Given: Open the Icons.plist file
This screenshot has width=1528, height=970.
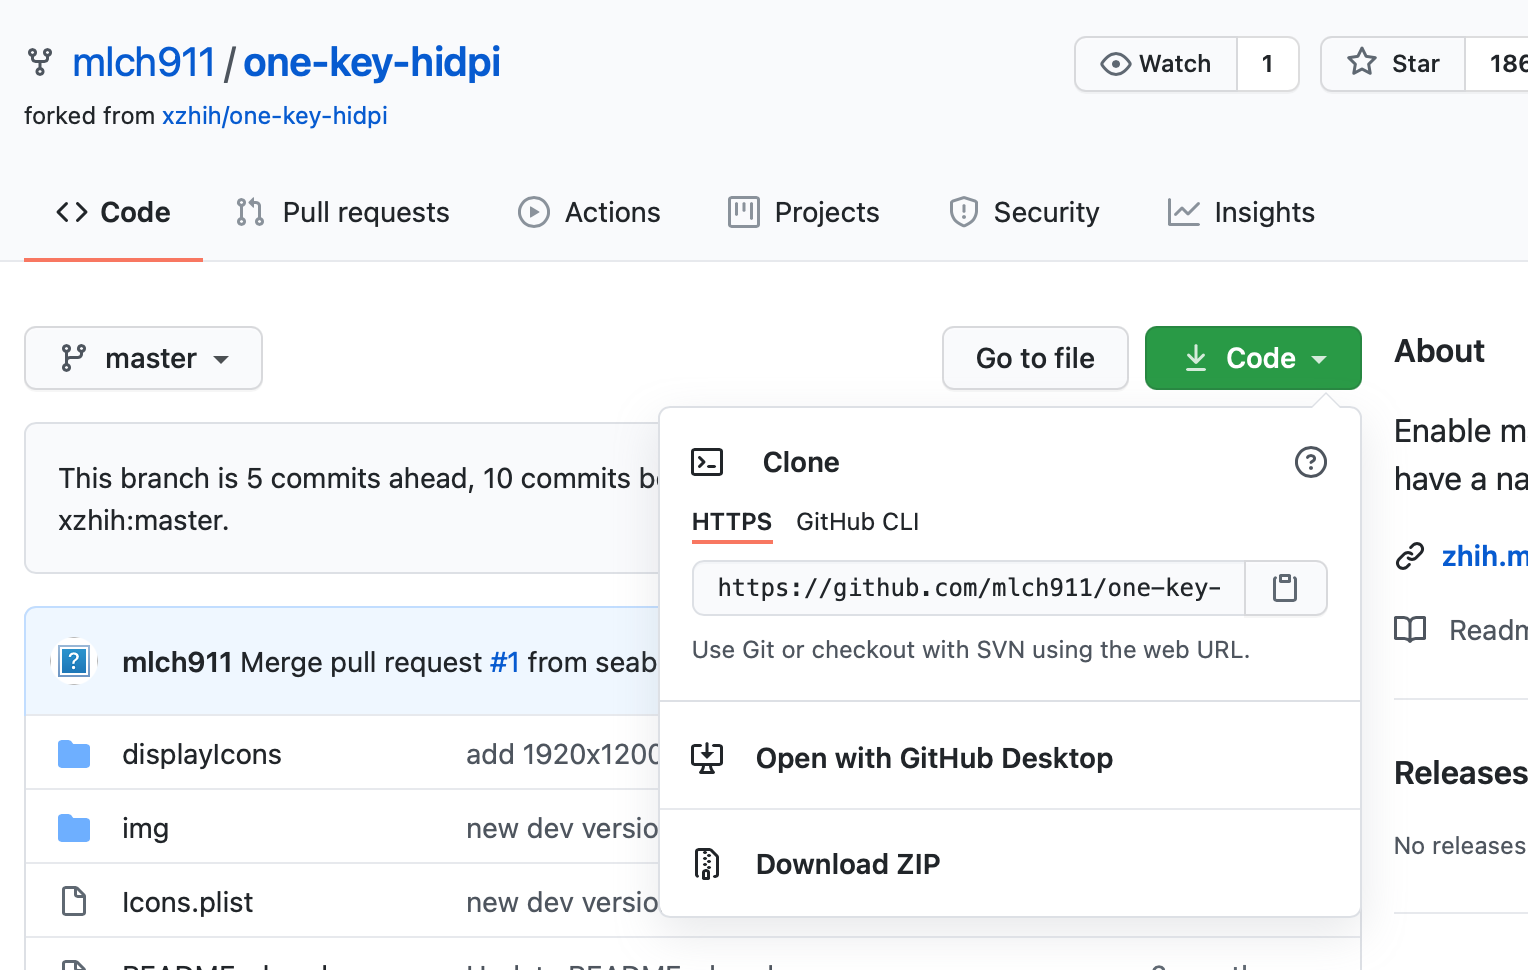Looking at the screenshot, I should click(187, 902).
